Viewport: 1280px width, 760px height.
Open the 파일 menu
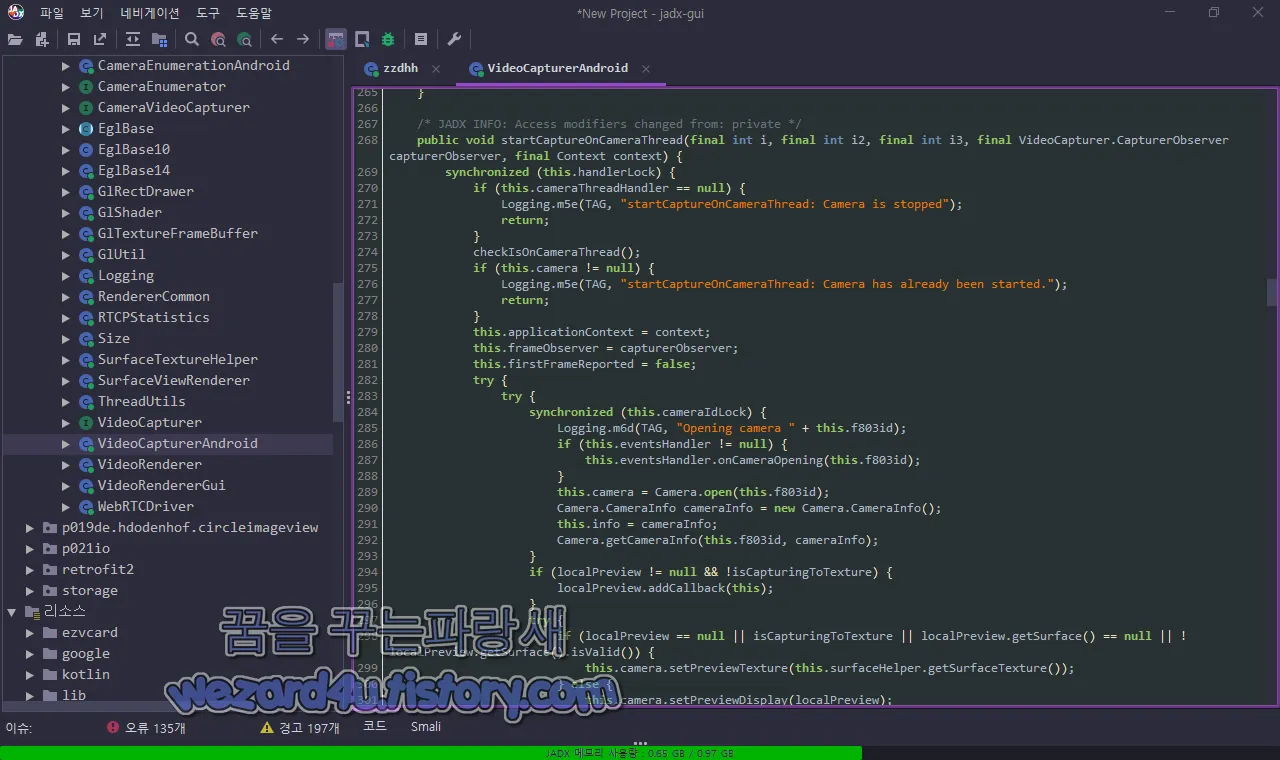pyautogui.click(x=52, y=13)
